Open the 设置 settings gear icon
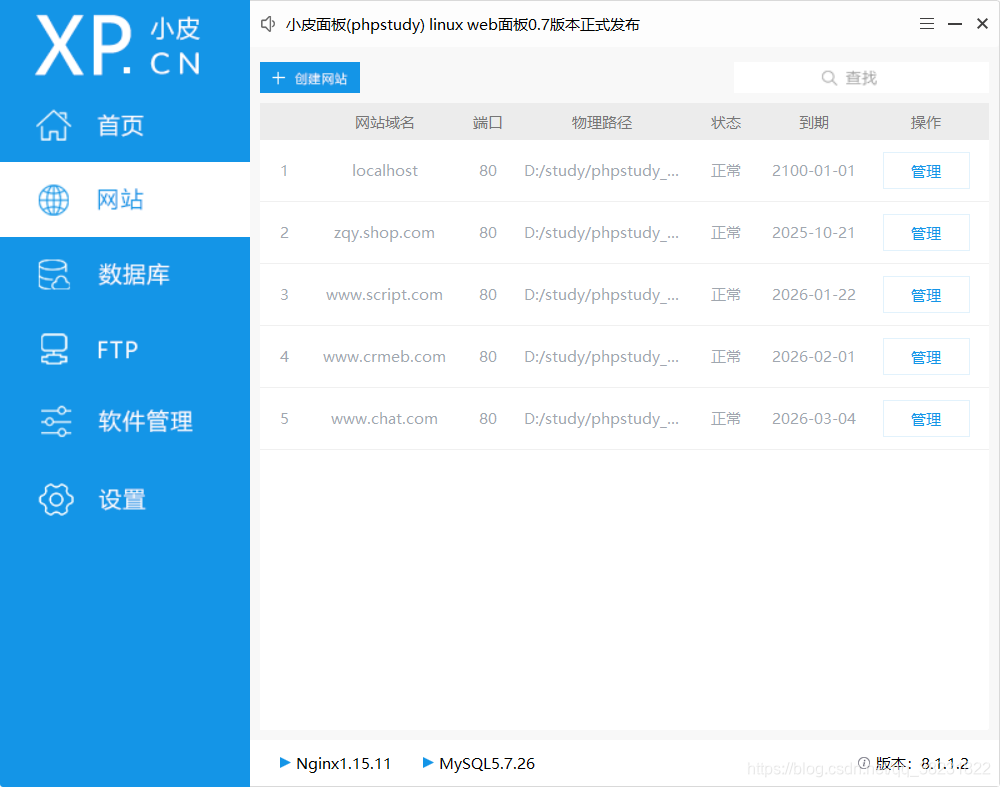The width and height of the screenshot is (1000, 787). coord(54,499)
